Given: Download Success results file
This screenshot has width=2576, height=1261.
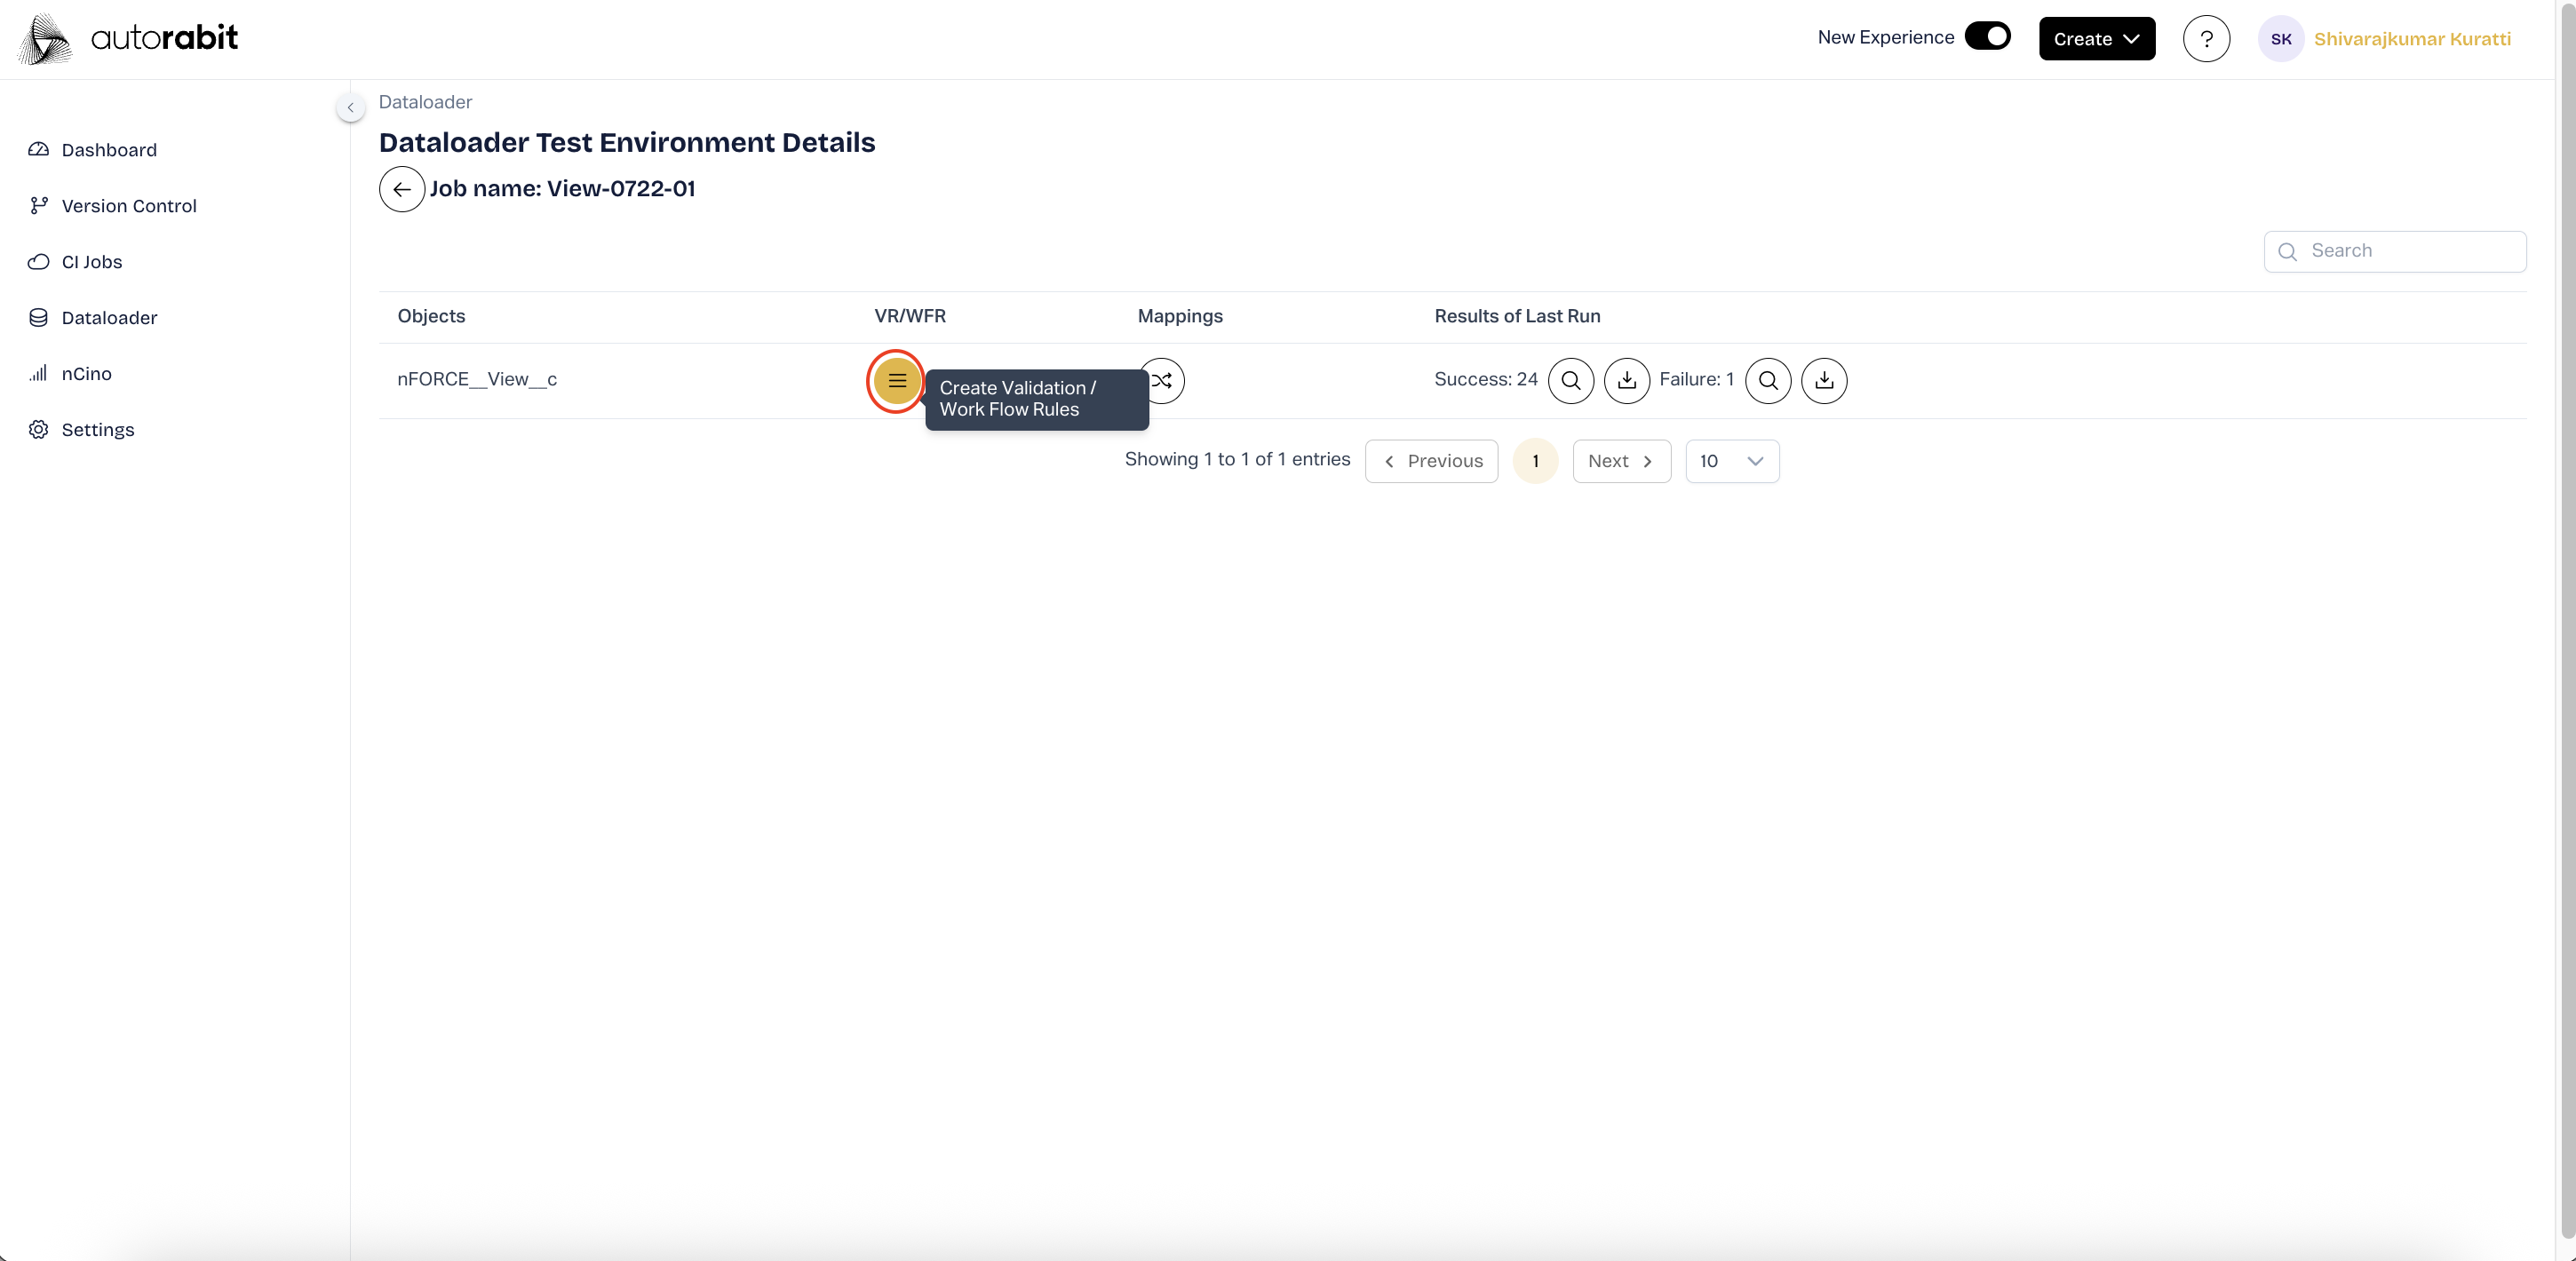Looking at the screenshot, I should tap(1626, 381).
